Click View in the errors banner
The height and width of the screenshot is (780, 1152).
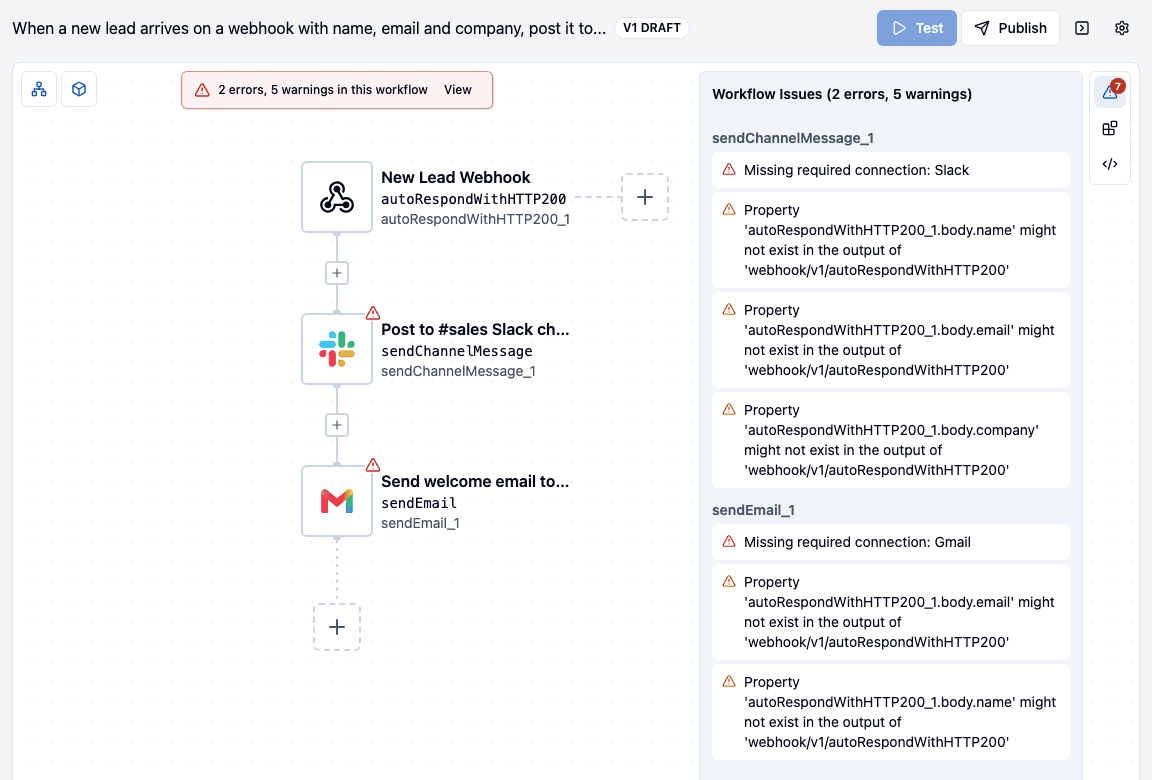point(458,90)
